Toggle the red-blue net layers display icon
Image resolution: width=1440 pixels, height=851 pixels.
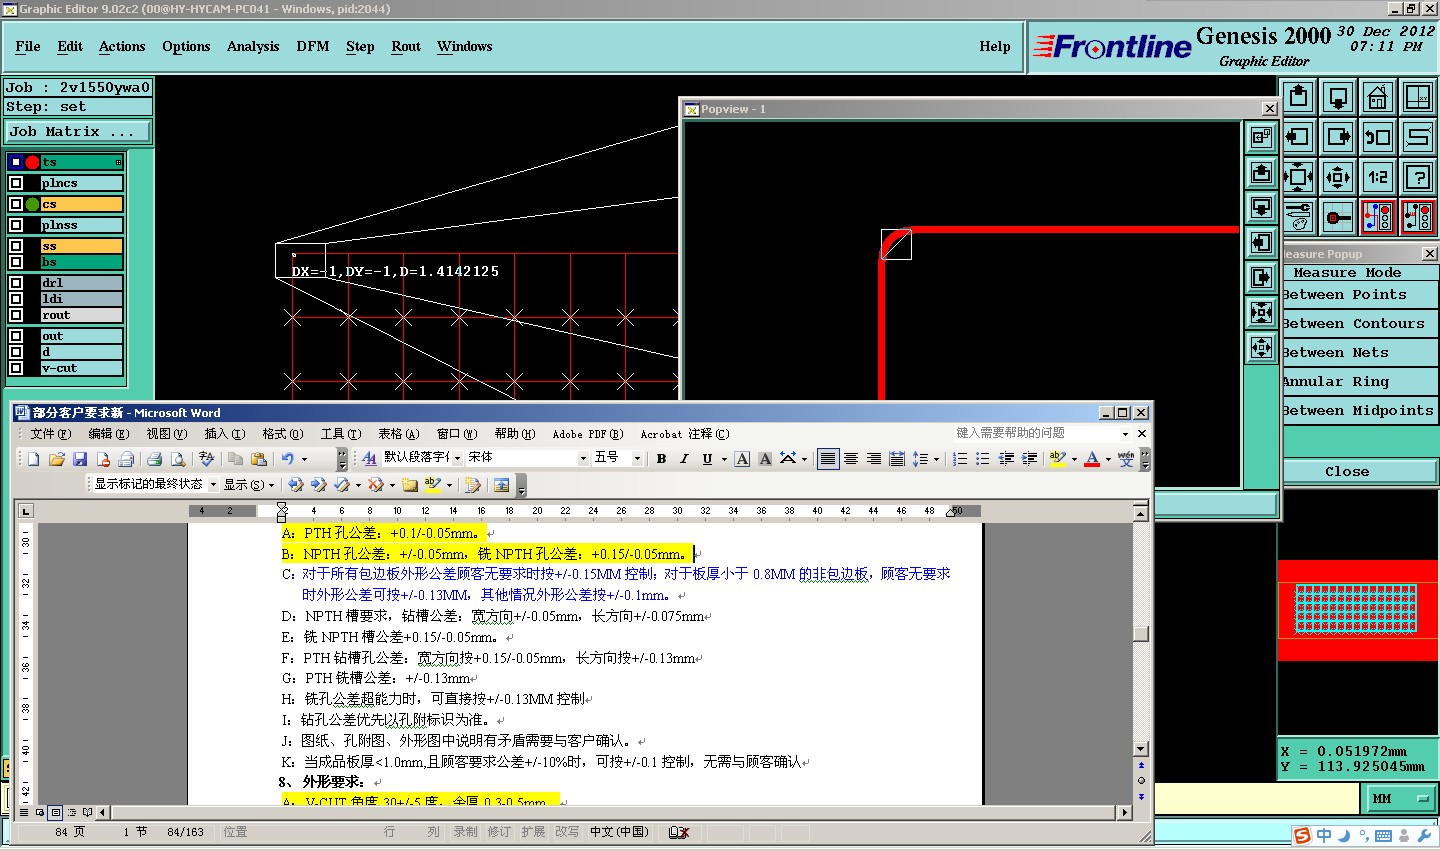point(1378,217)
